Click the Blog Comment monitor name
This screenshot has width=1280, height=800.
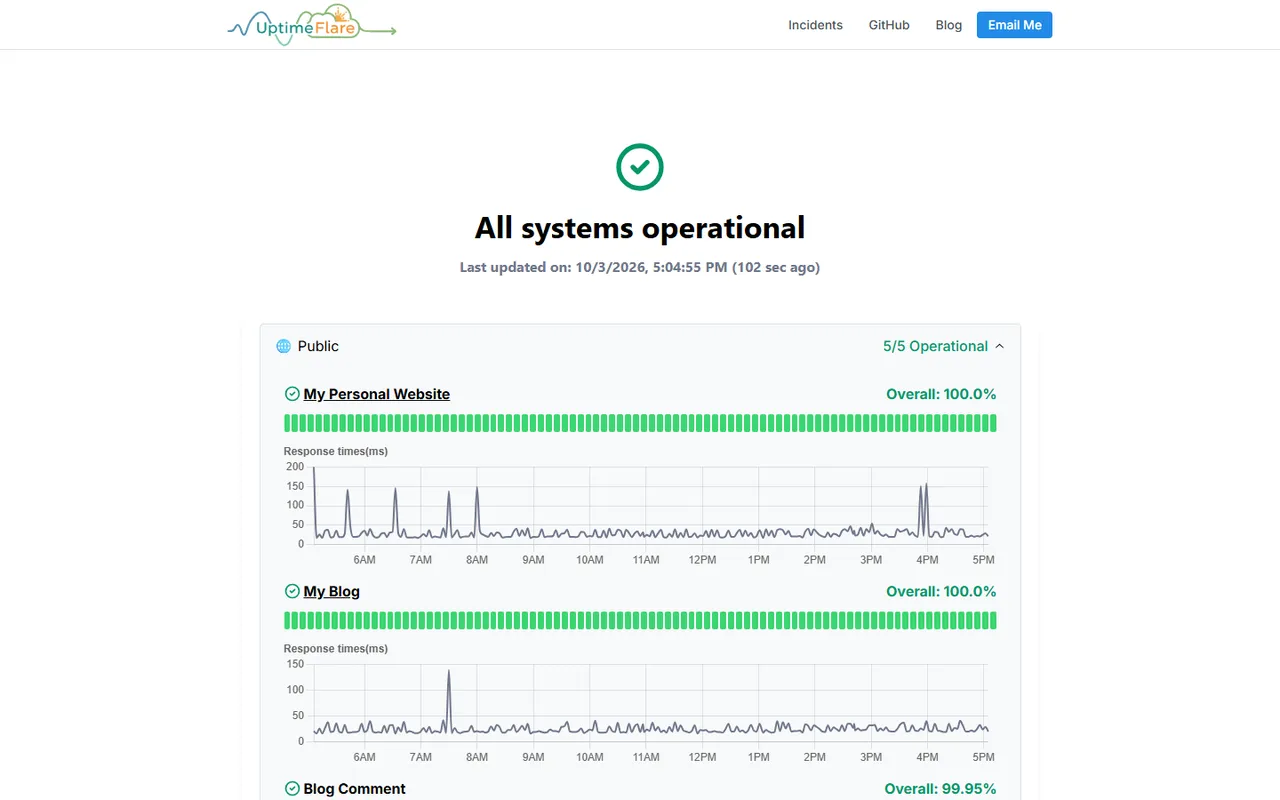tap(355, 789)
